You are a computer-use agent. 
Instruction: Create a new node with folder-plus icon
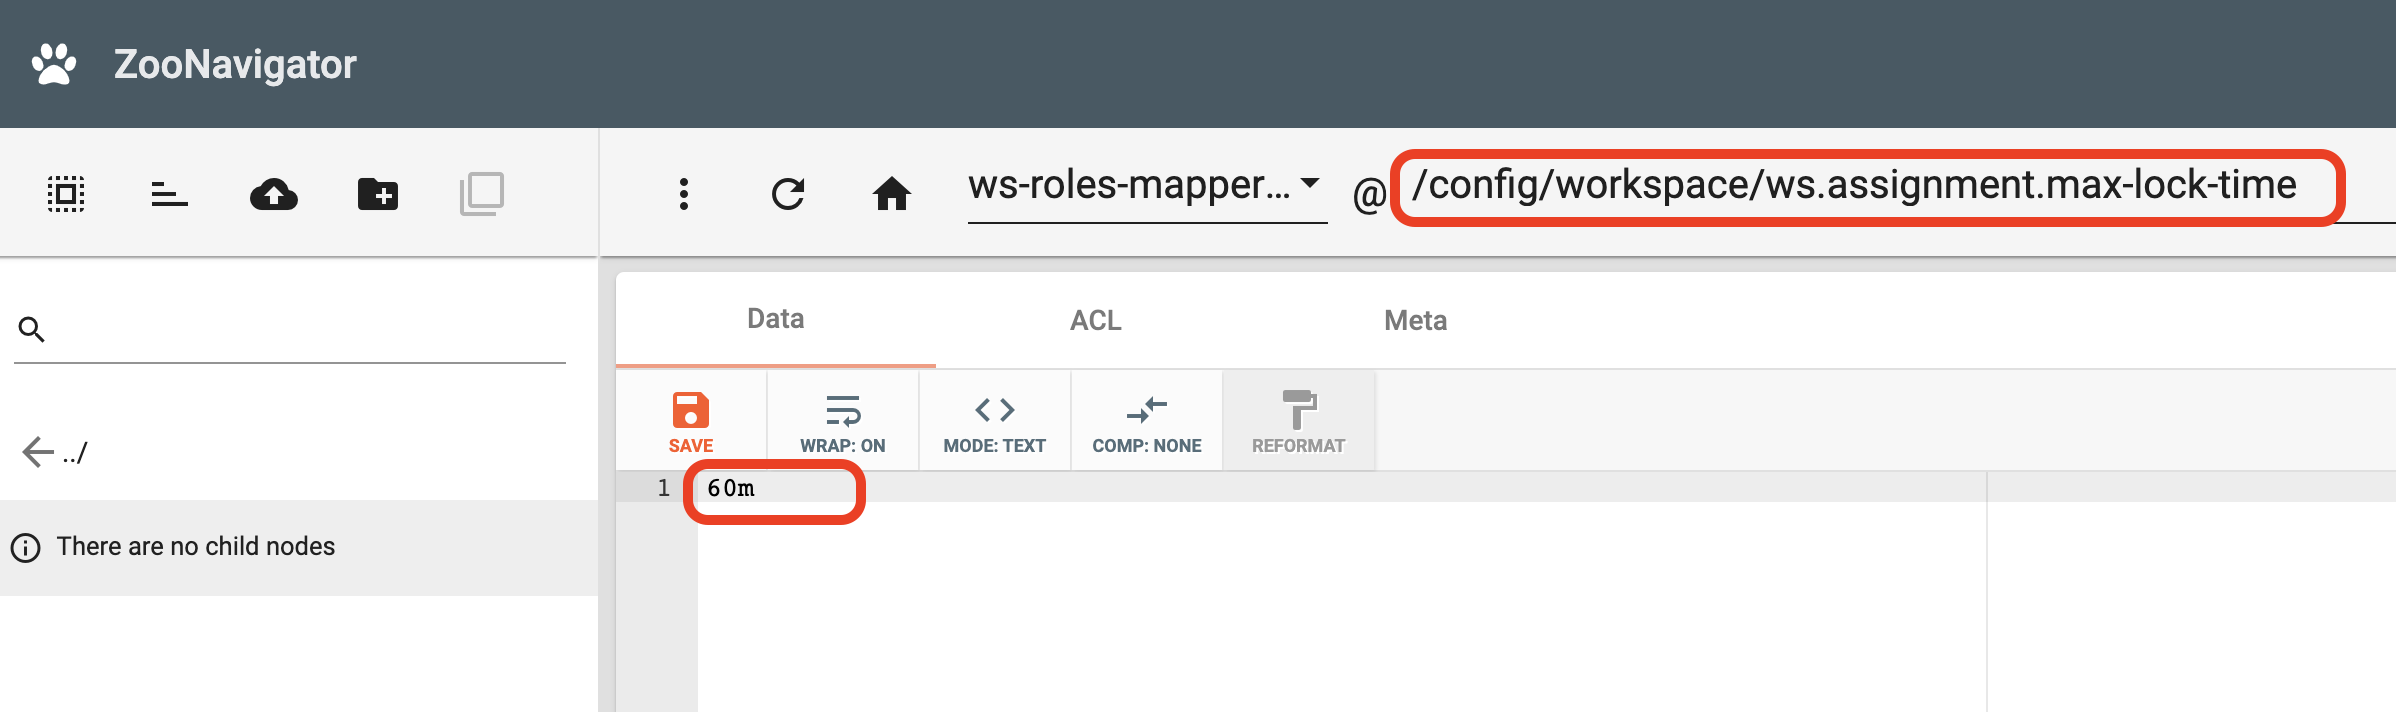(x=378, y=193)
